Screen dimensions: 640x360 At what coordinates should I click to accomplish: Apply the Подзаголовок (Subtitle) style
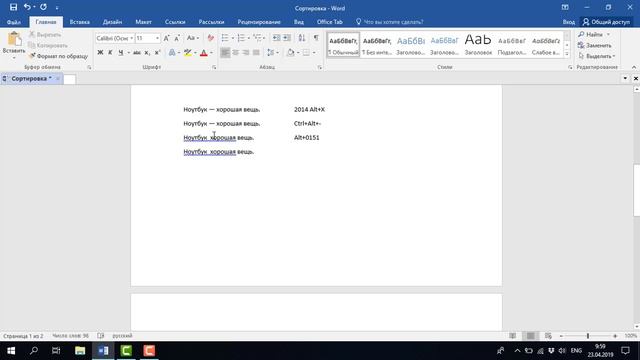click(511, 45)
